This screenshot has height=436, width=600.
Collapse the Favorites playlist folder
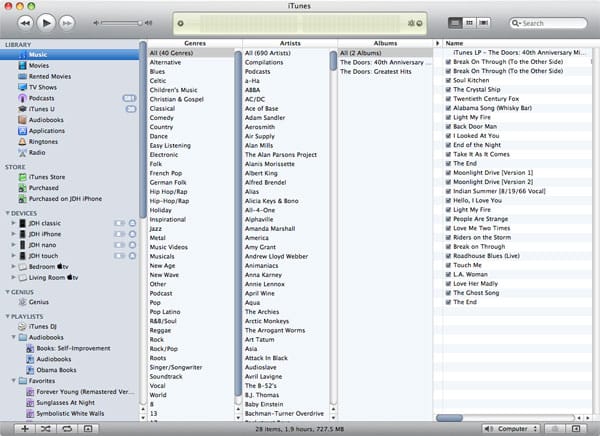click(13, 381)
